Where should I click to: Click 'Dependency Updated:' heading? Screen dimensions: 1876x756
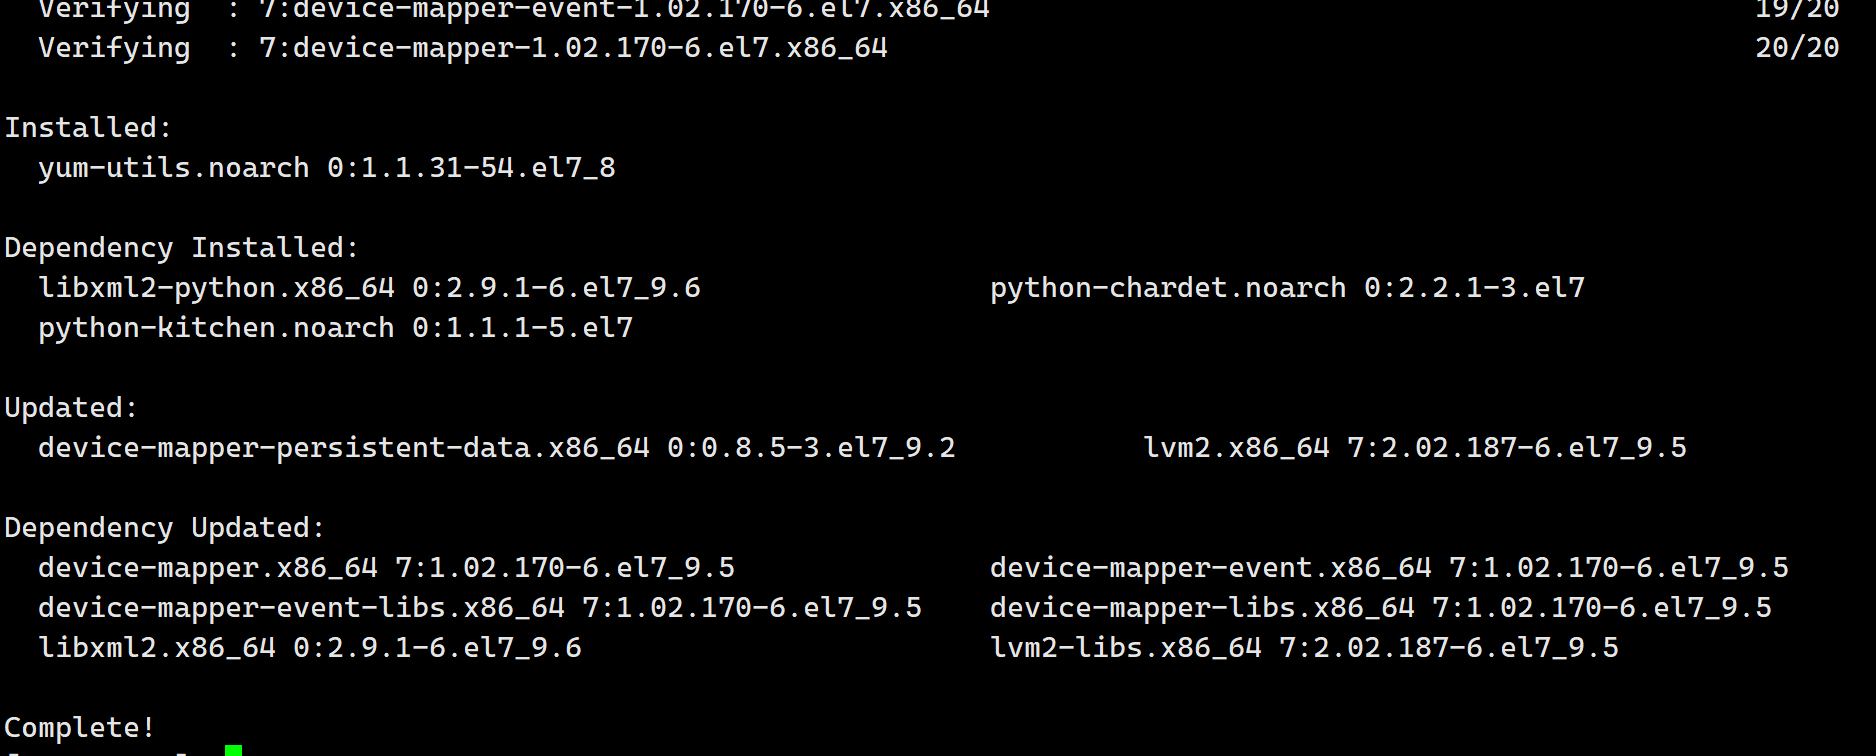click(x=165, y=527)
